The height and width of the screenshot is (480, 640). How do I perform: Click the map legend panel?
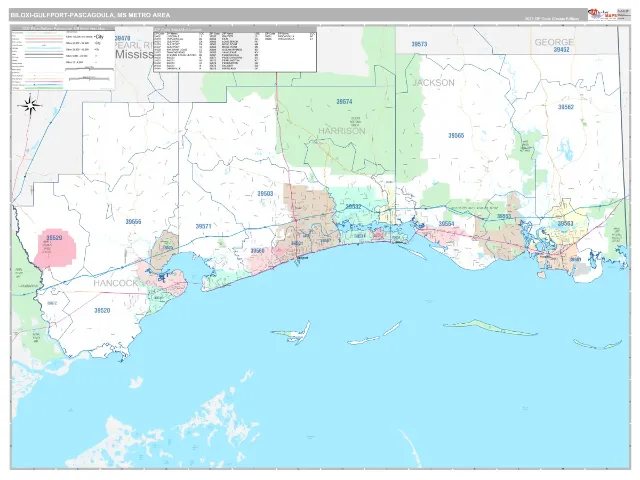(63, 58)
